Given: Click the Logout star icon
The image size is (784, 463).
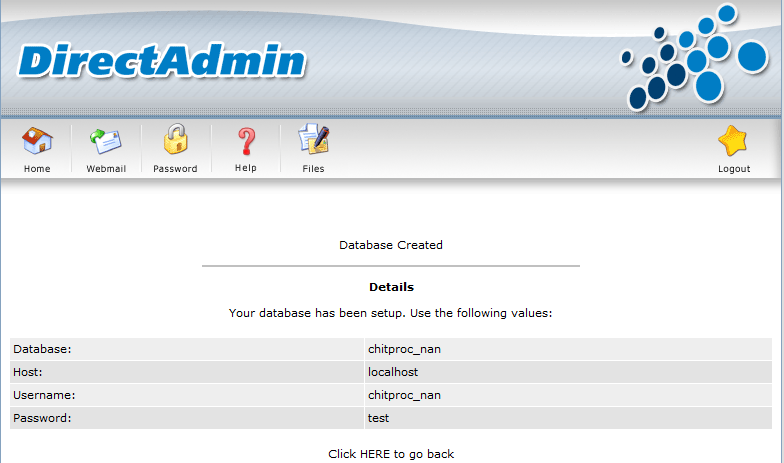Looking at the screenshot, I should pyautogui.click(x=732, y=140).
